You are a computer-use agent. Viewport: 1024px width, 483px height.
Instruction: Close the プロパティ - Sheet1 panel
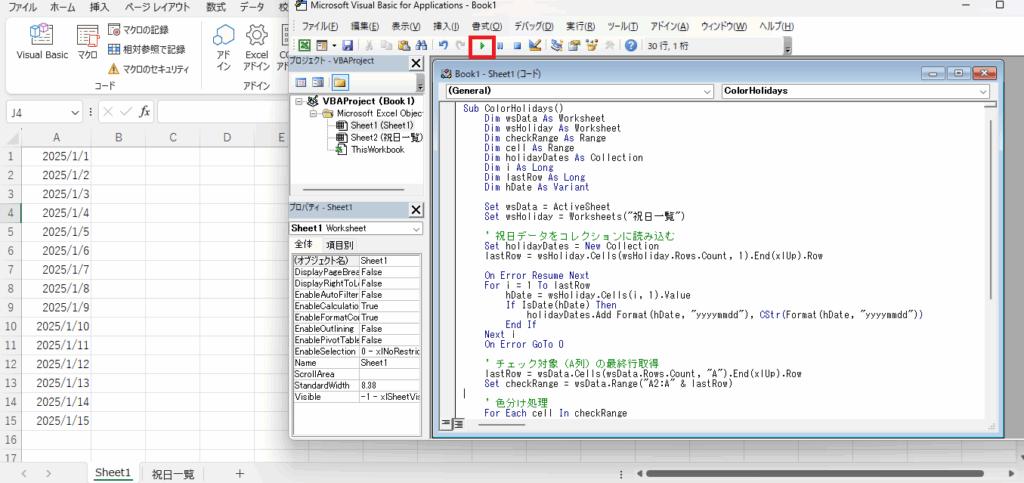[415, 210]
